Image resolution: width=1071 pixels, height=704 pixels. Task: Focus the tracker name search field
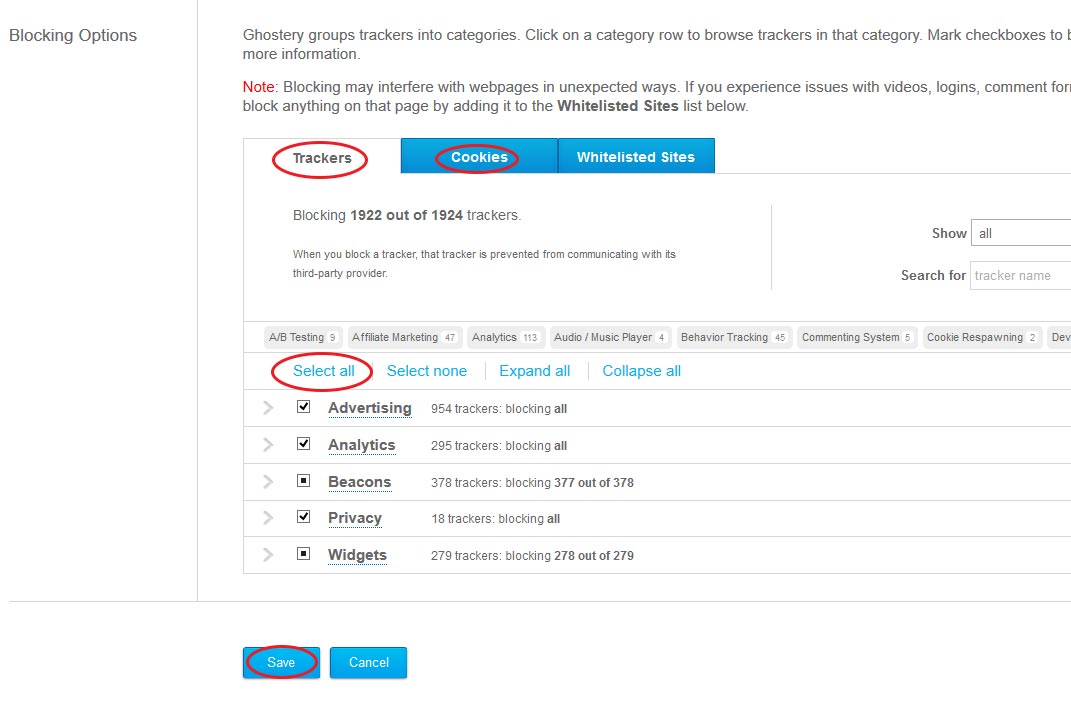(x=1020, y=275)
